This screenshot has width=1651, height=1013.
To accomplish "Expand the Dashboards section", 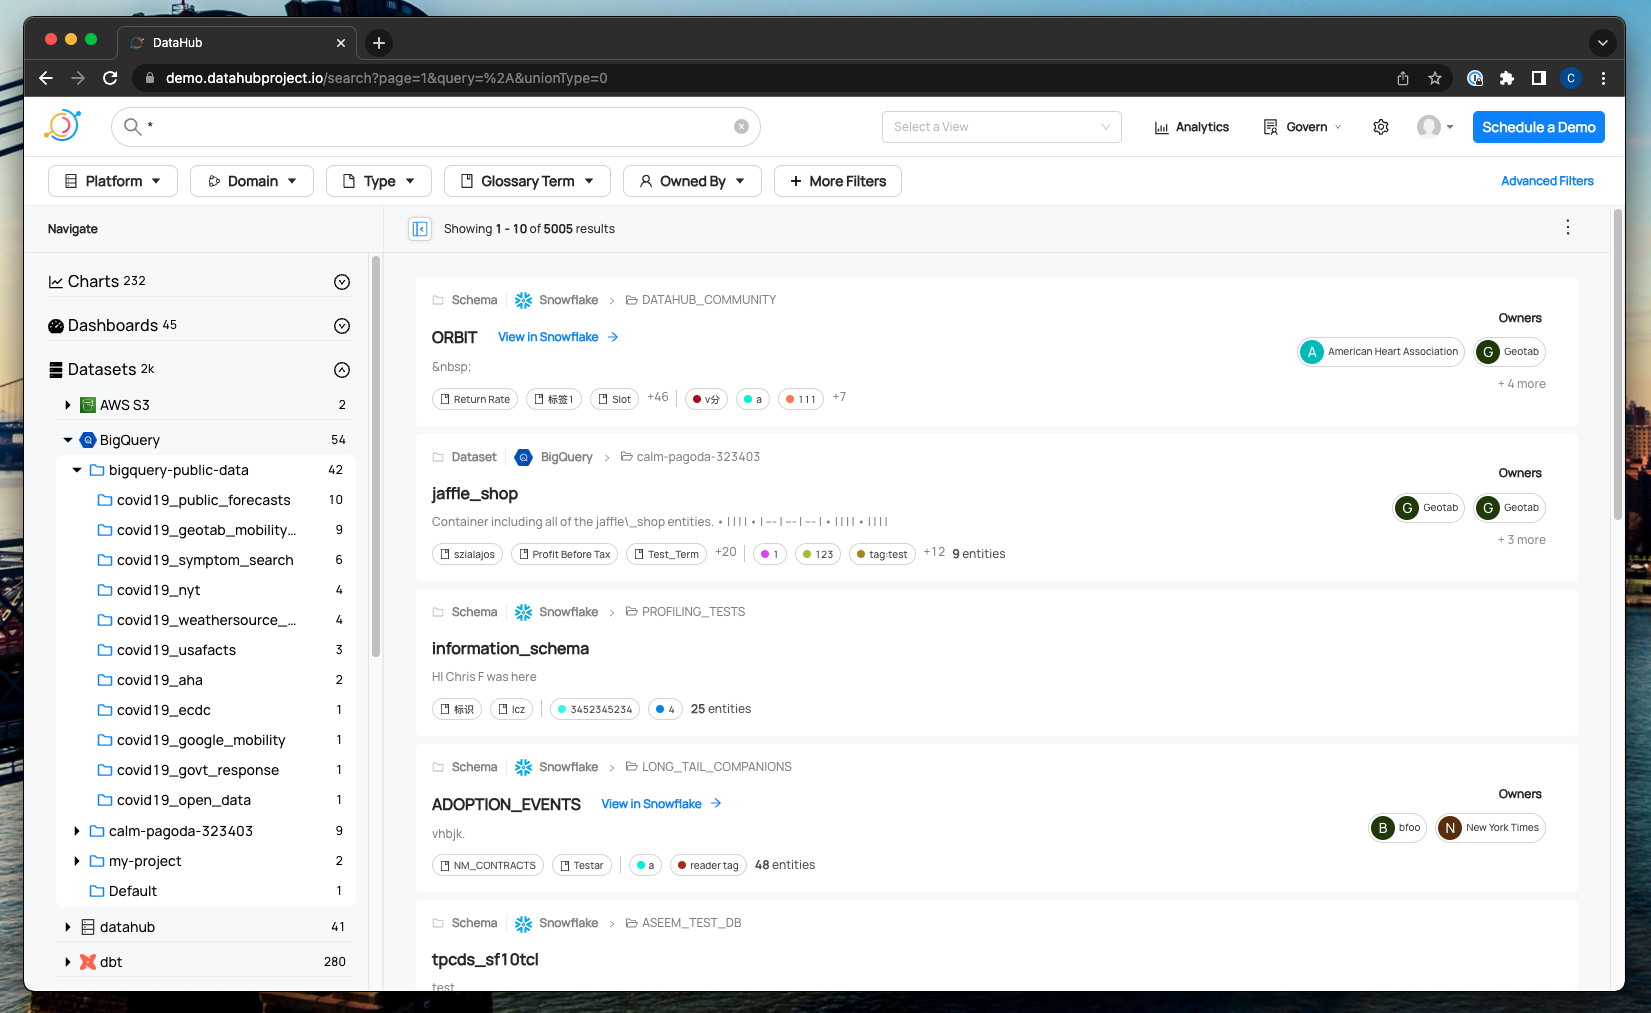I will click(342, 326).
